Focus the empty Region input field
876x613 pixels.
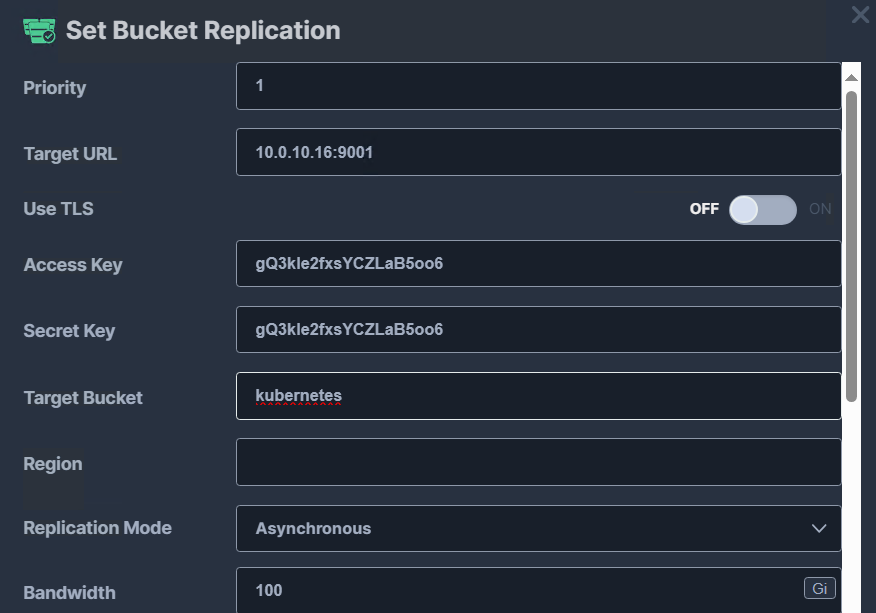tap(538, 462)
